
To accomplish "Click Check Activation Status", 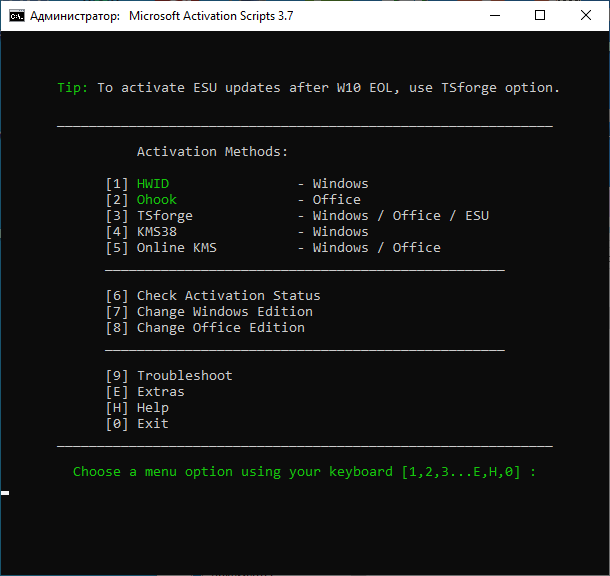I will [228, 296].
